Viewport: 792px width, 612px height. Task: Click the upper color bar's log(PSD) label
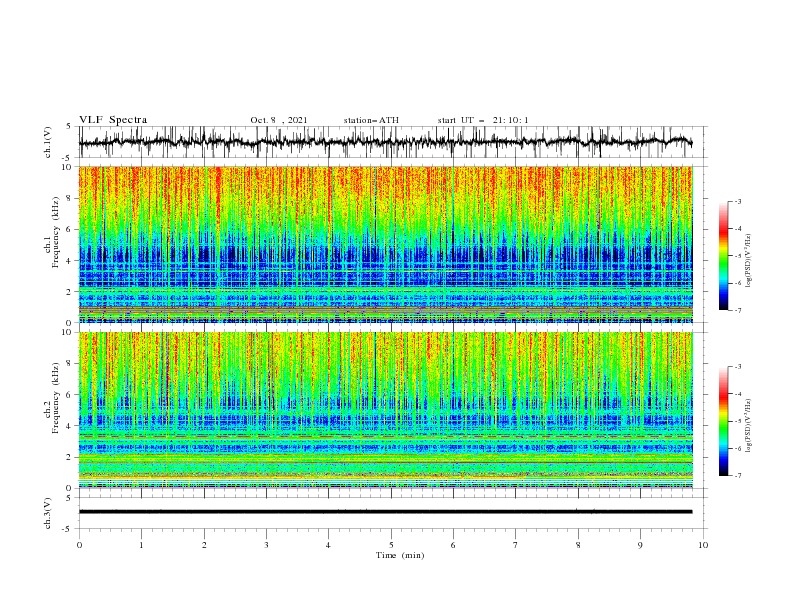click(x=748, y=260)
